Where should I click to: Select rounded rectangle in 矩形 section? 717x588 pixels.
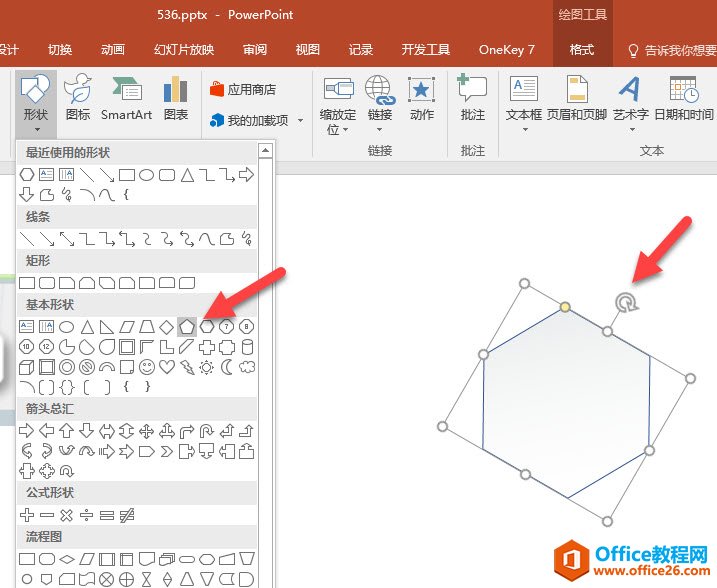point(47,283)
